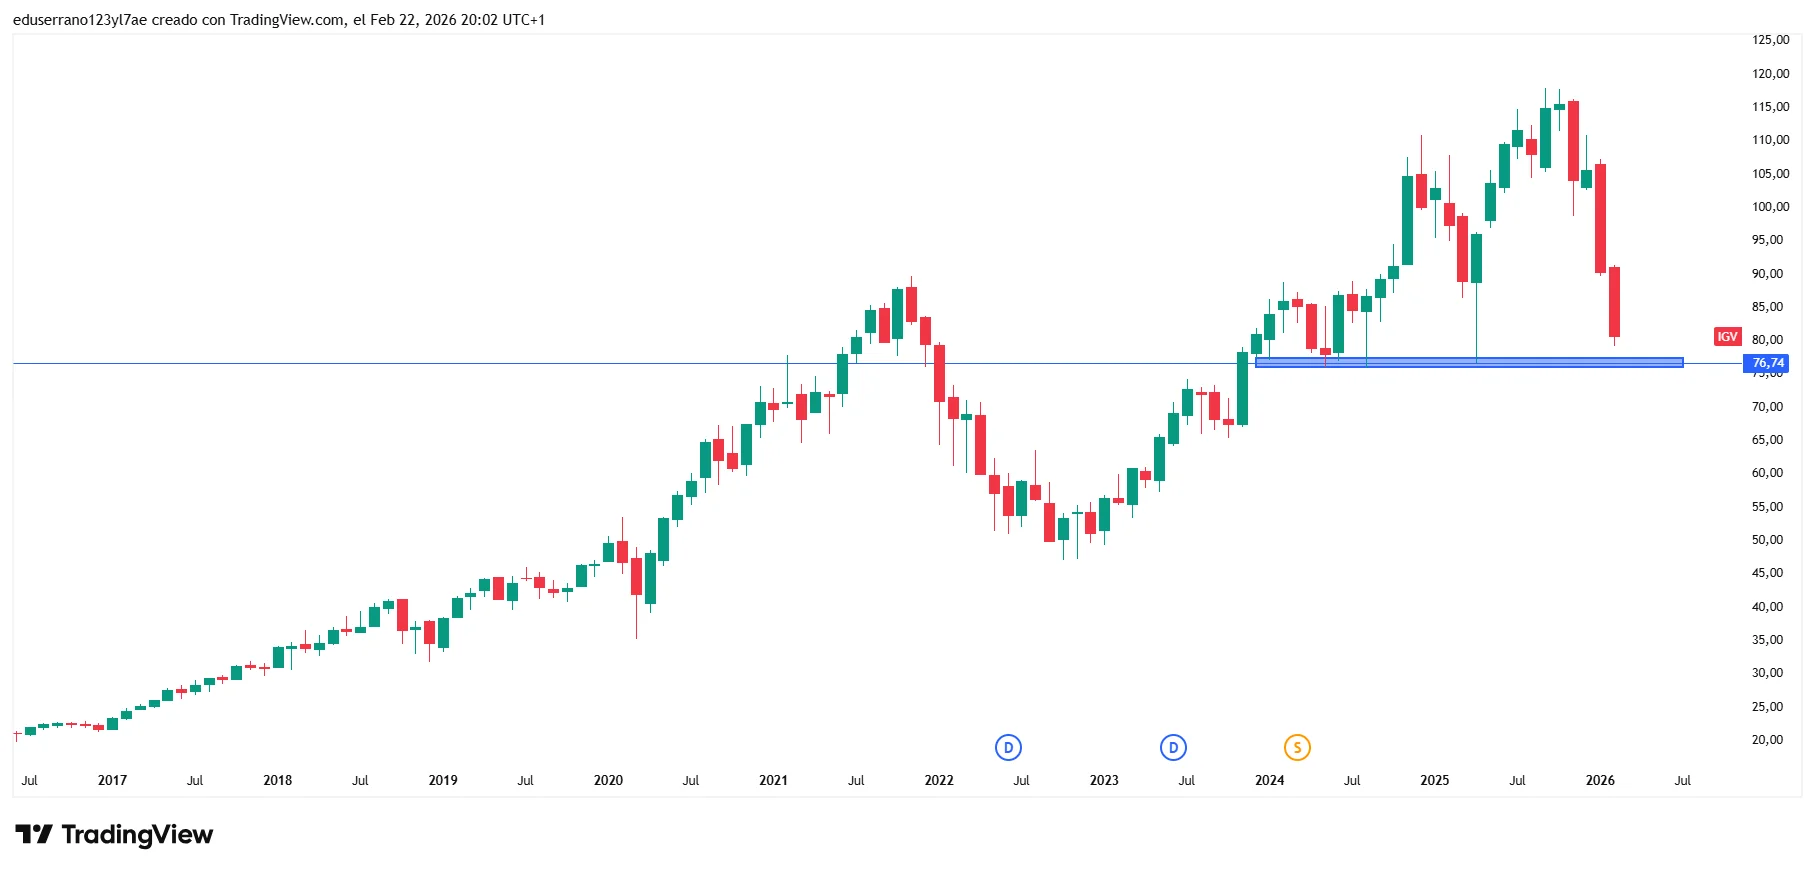Image resolution: width=1815 pixels, height=872 pixels.
Task: Click the 20,00 price scale label
Action: click(x=1767, y=740)
